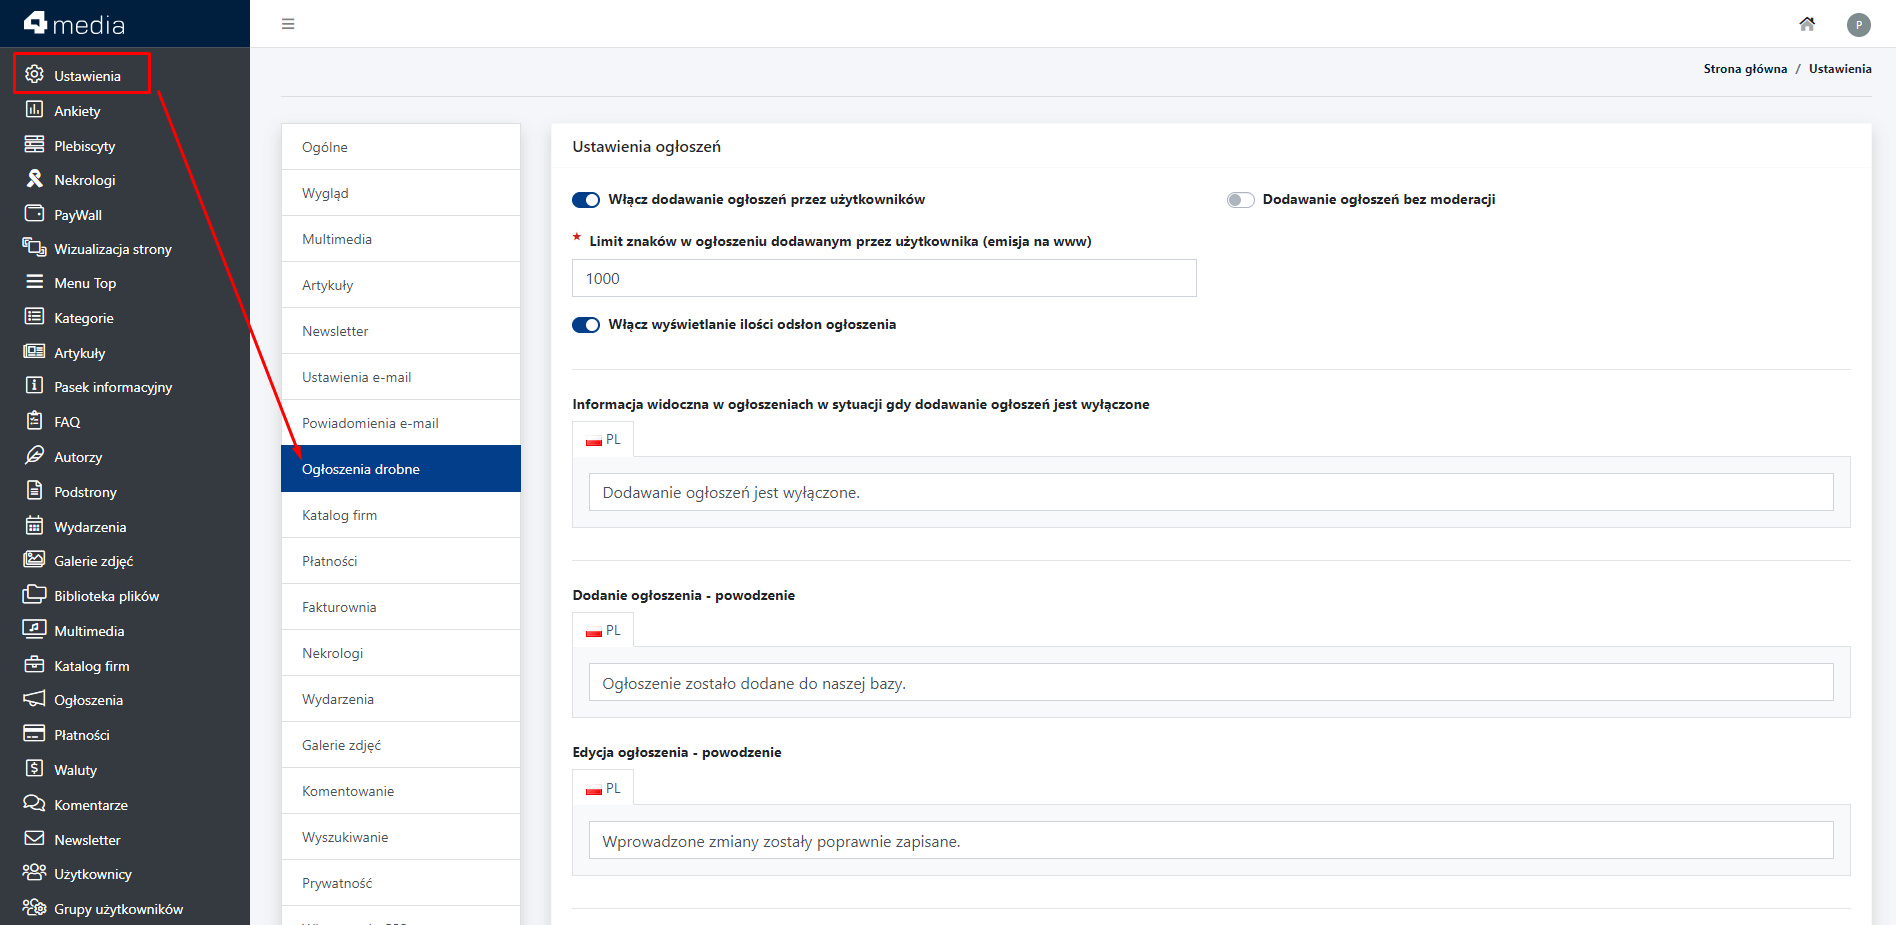
Task: Open Wydarzenia calendar icon in sidebar
Action: [x=34, y=526]
